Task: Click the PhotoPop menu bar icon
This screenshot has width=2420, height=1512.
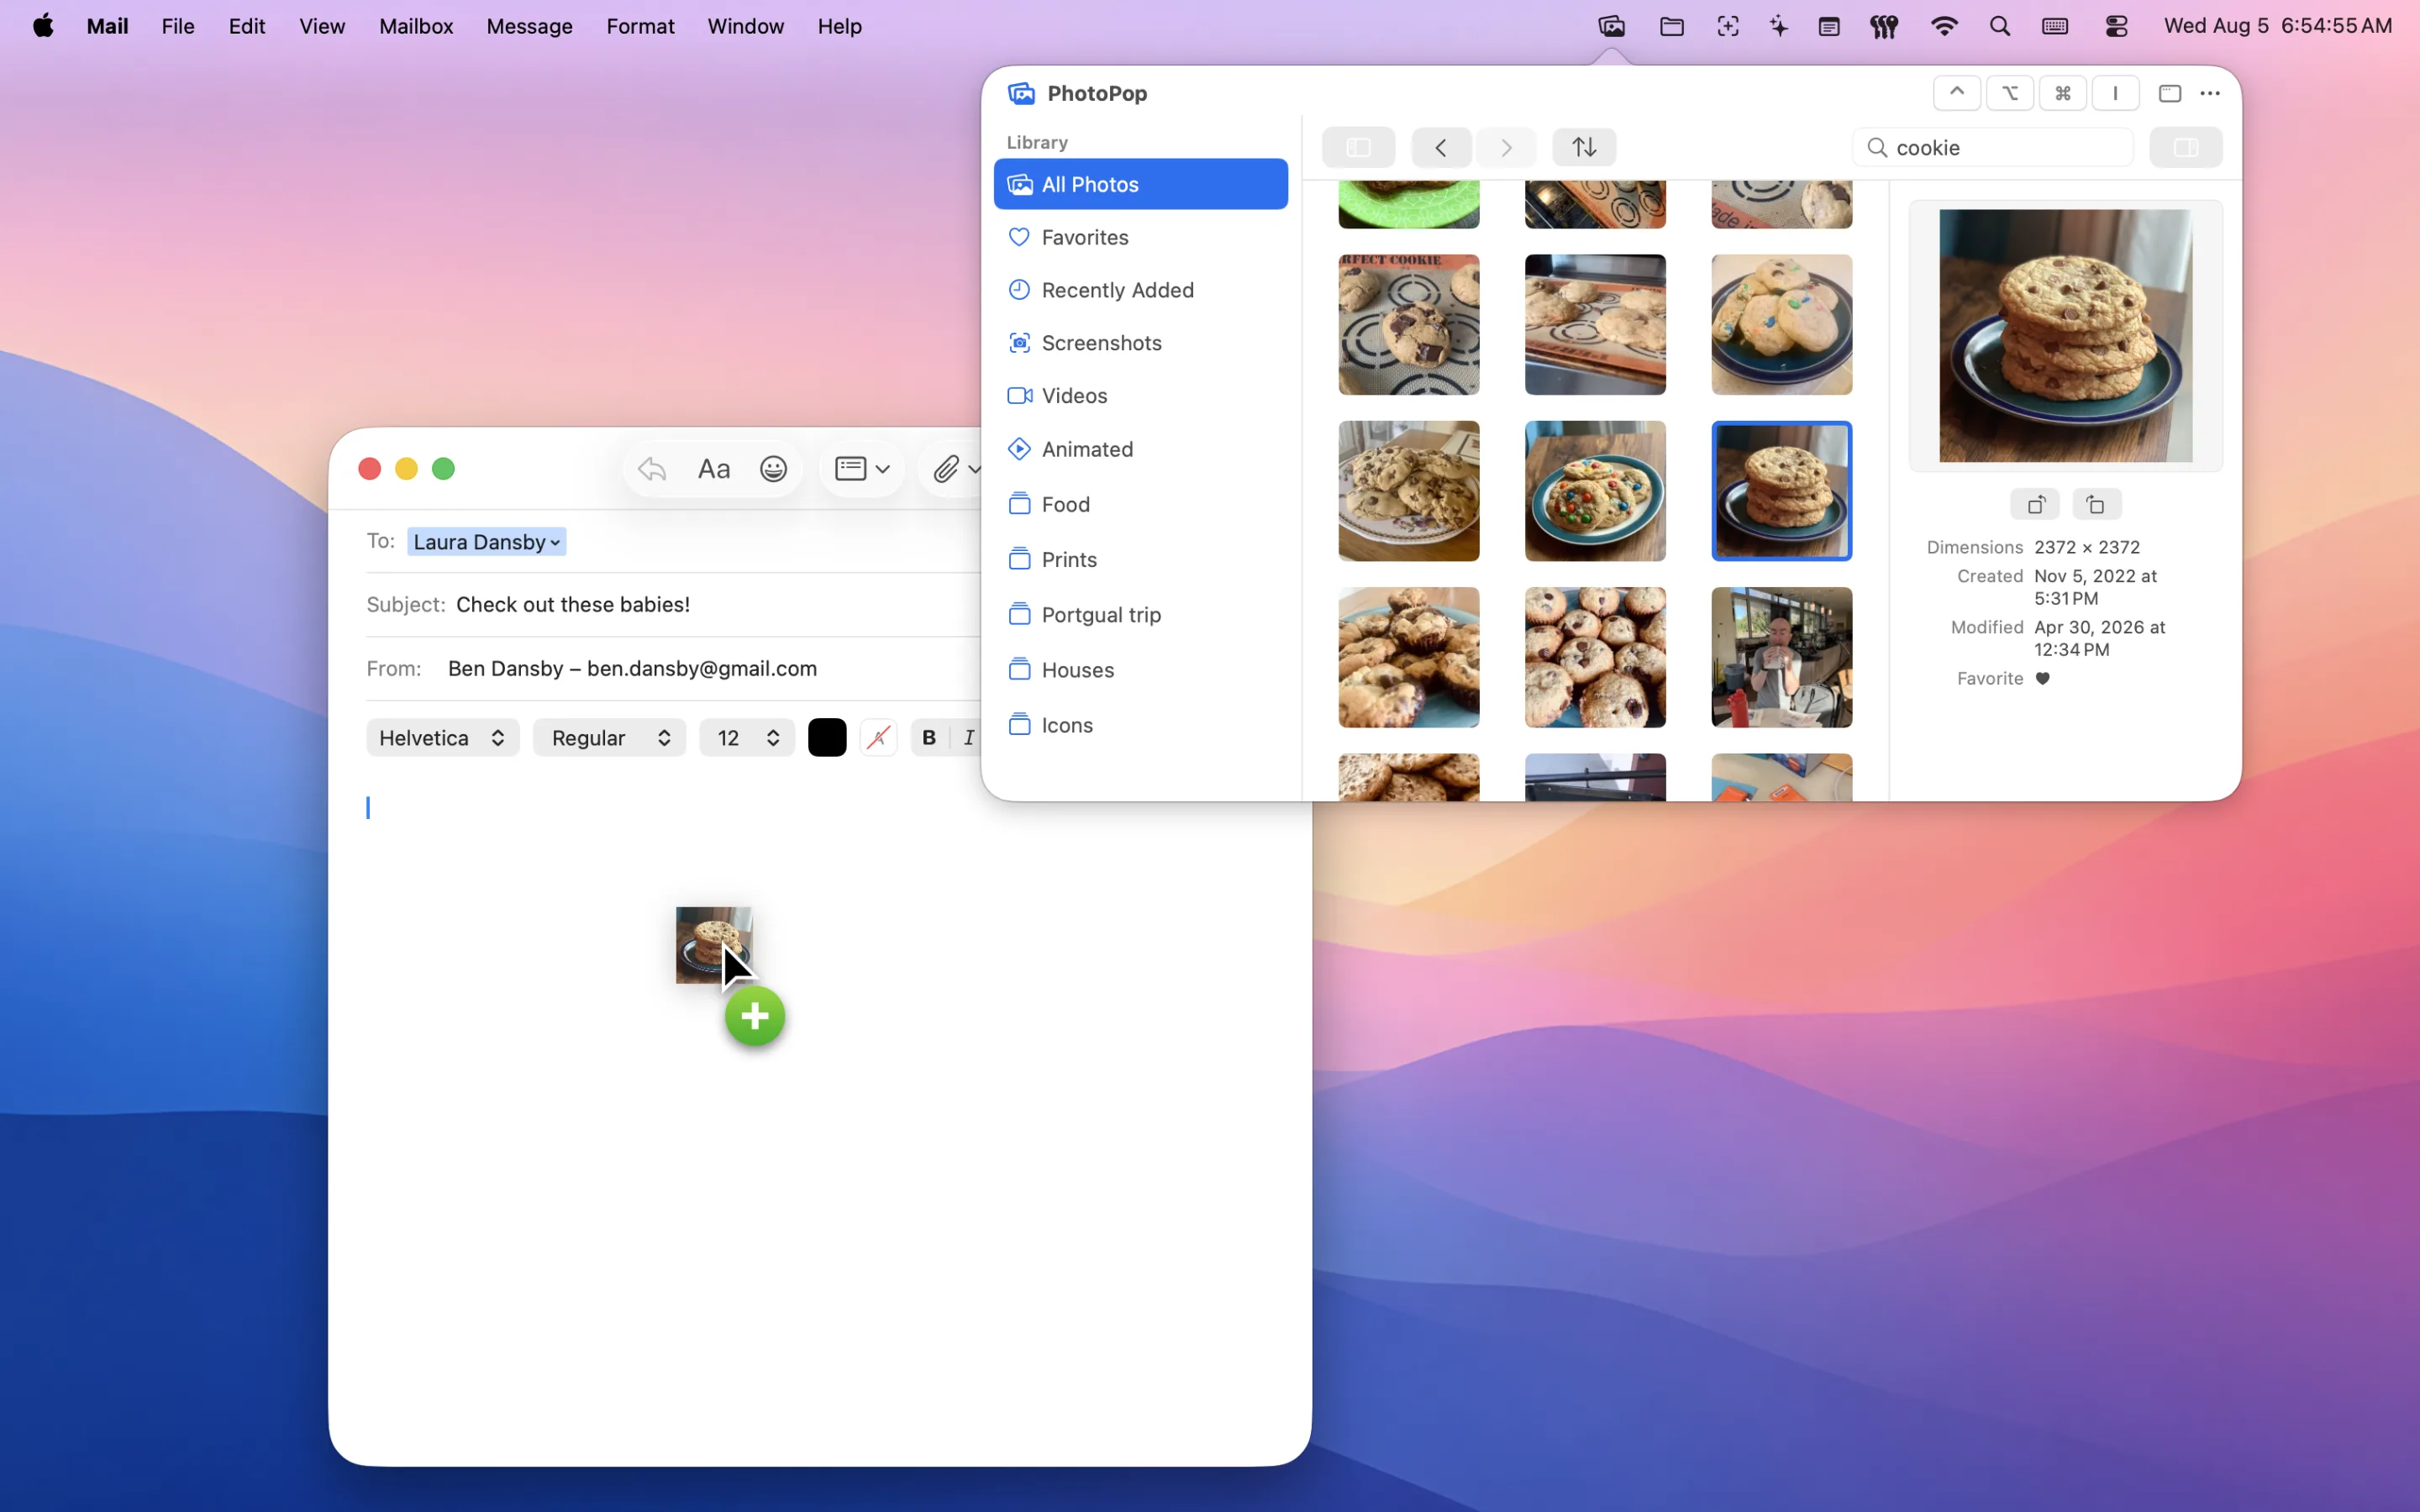Action: point(1611,27)
